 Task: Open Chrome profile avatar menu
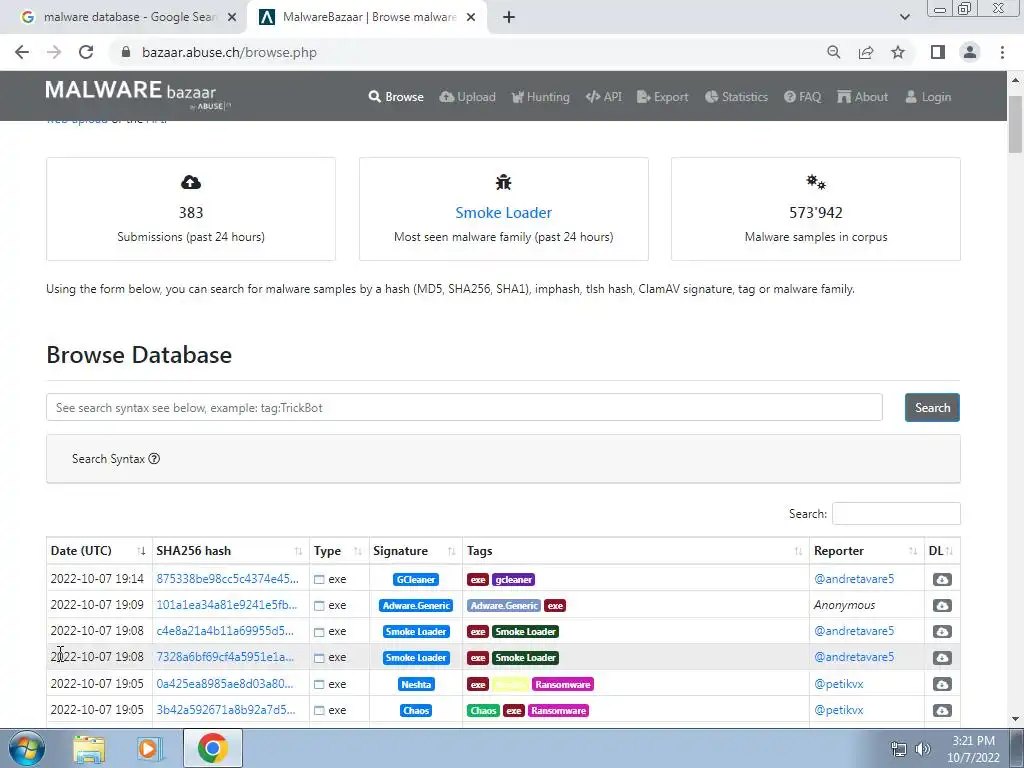tap(970, 52)
